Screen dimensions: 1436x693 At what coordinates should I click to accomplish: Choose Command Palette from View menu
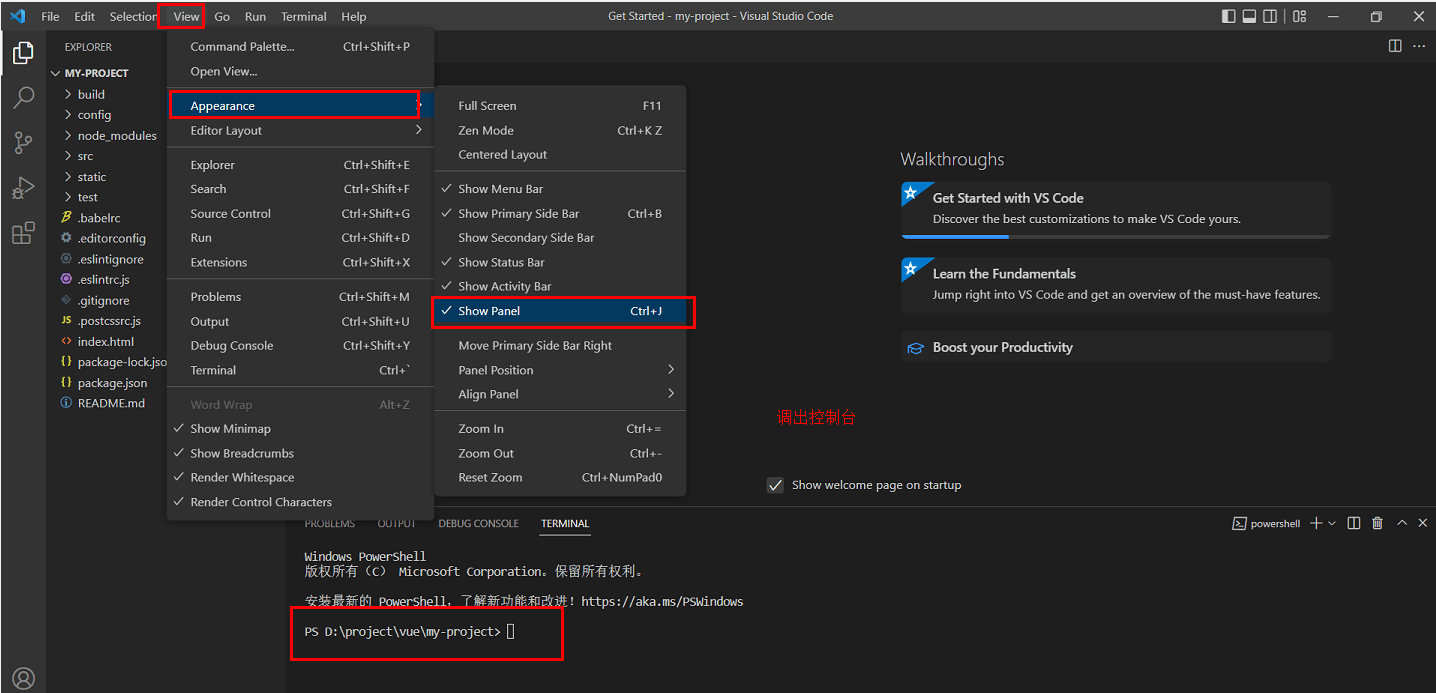[x=300, y=47]
